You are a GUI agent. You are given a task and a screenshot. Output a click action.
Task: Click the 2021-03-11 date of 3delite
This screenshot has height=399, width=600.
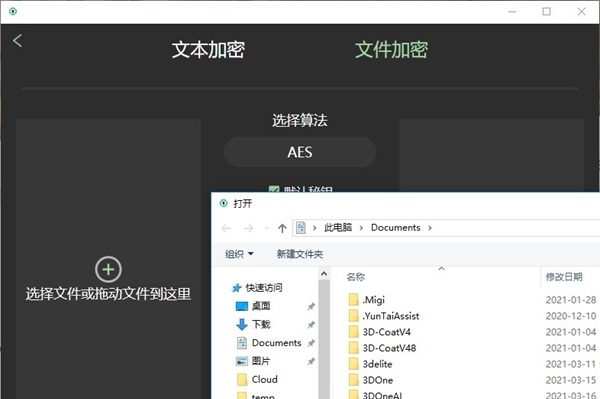(571, 364)
